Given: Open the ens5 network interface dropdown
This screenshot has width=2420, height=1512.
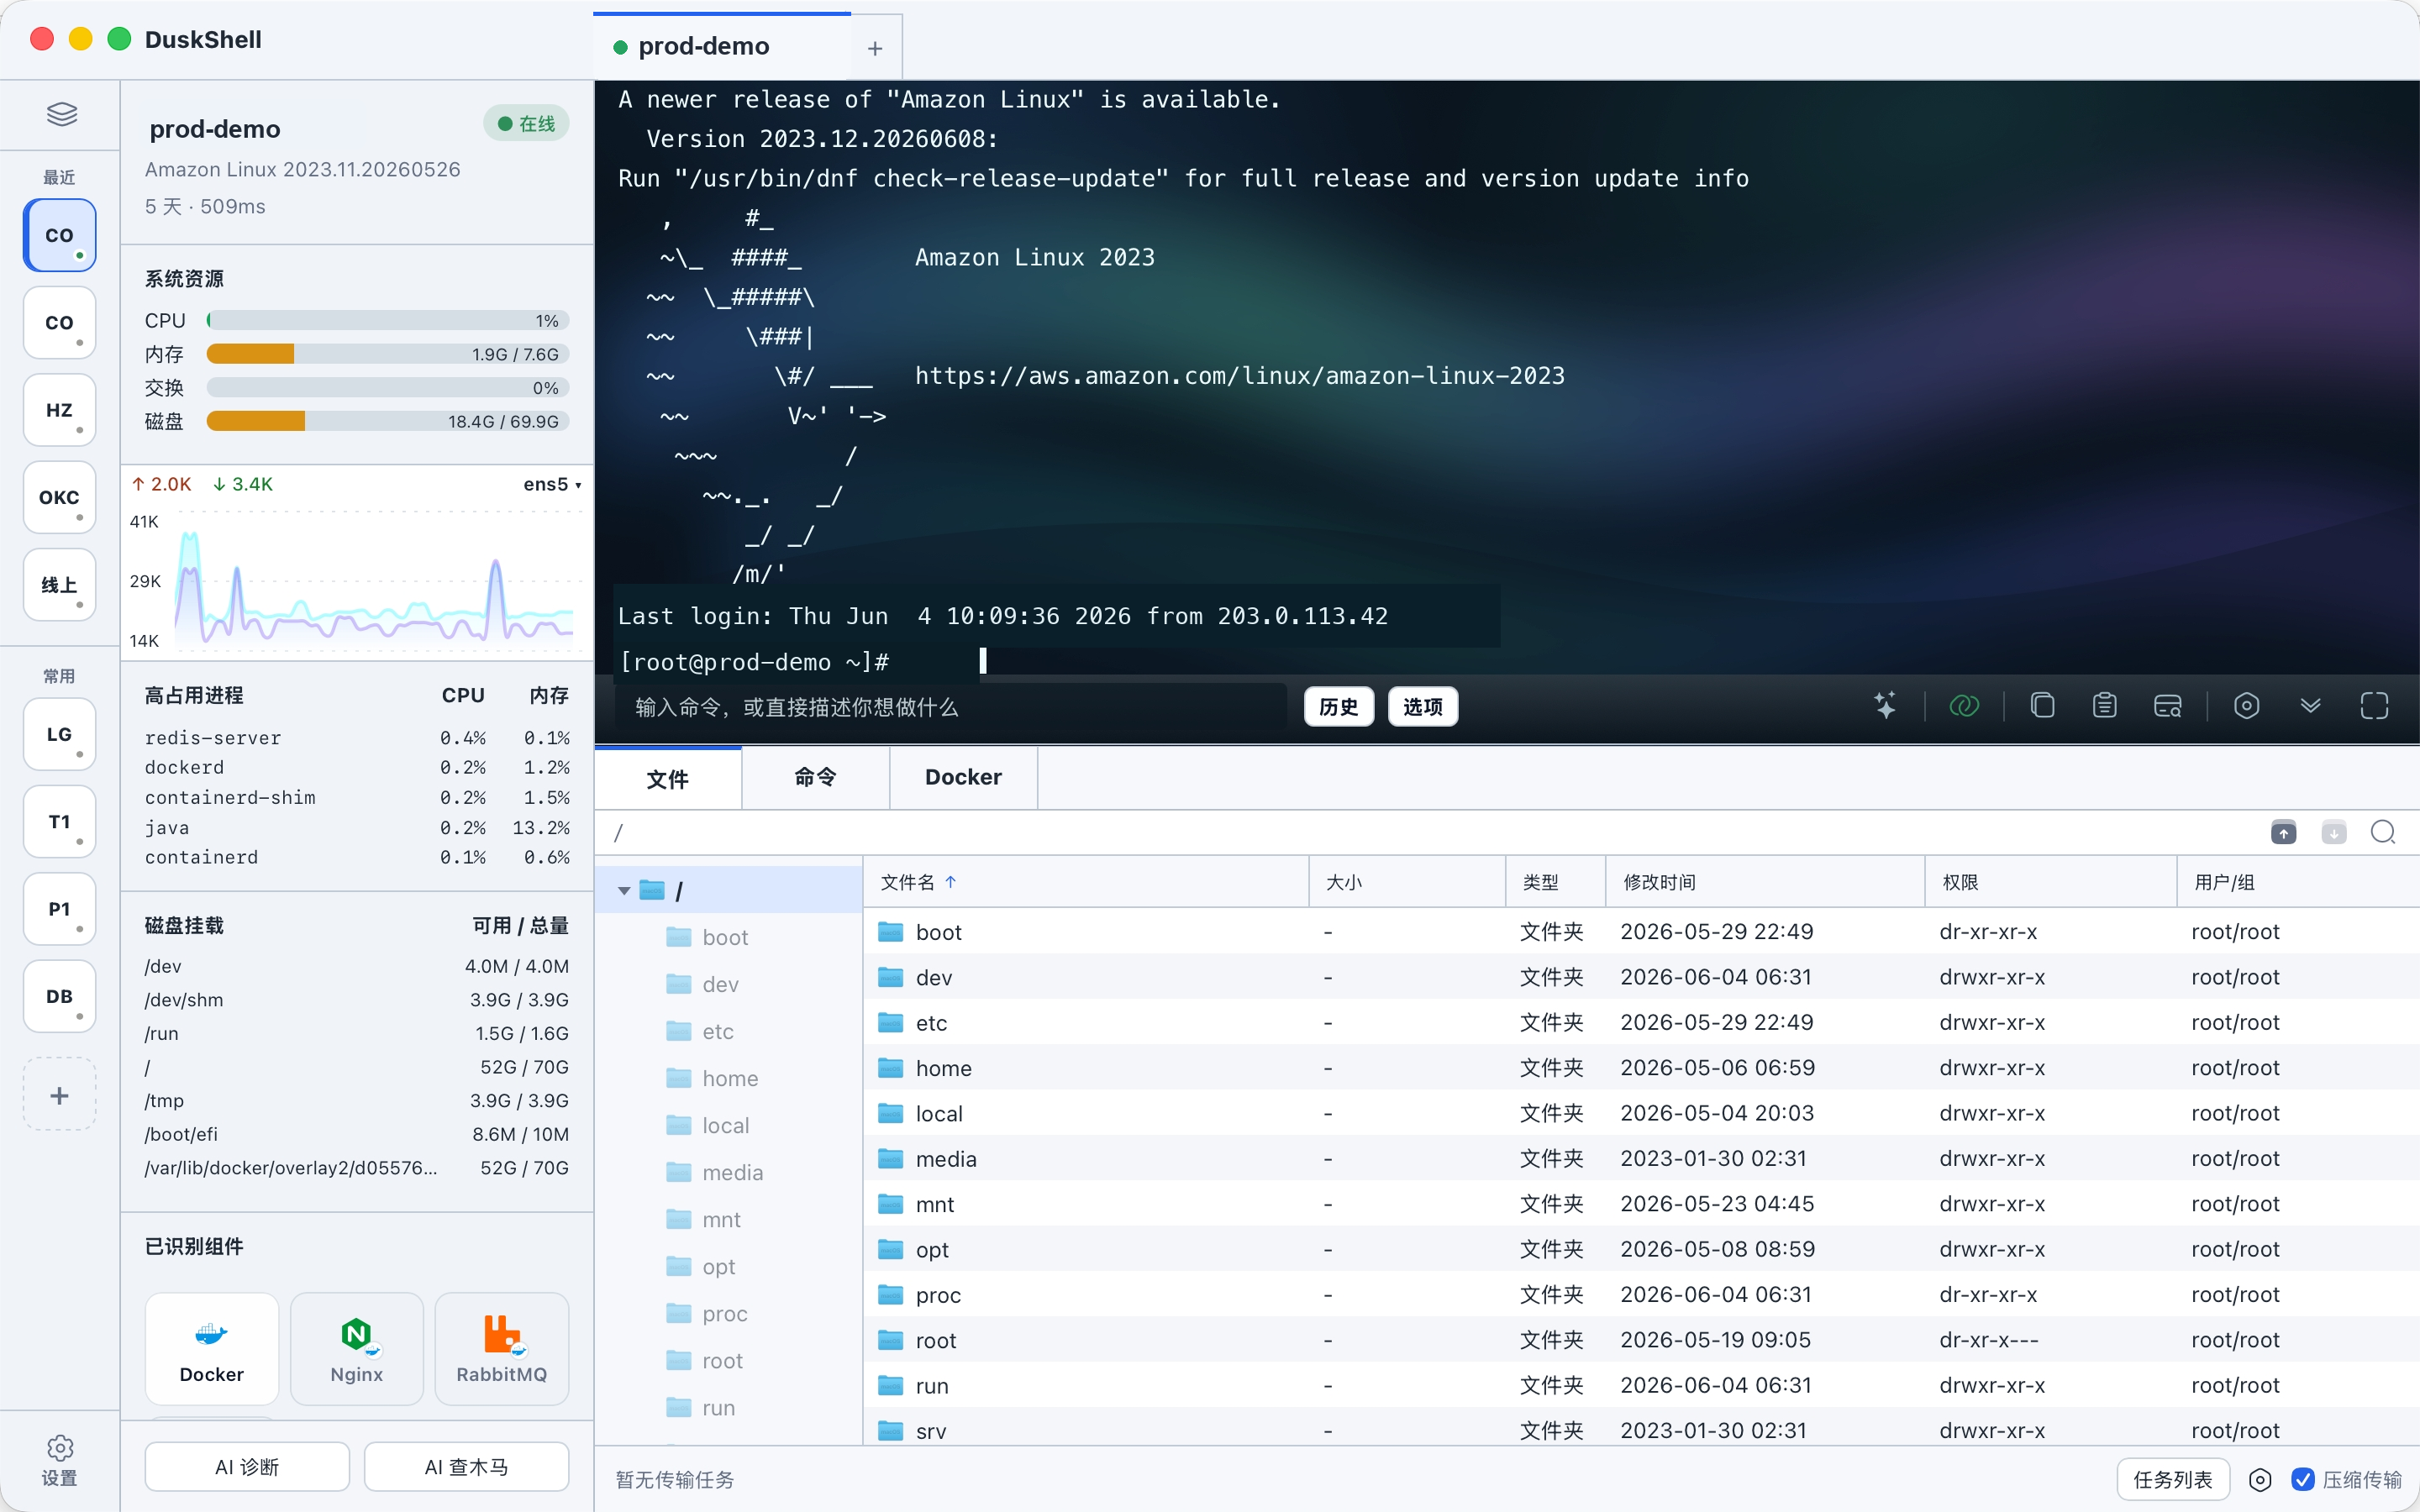Looking at the screenshot, I should tap(552, 484).
